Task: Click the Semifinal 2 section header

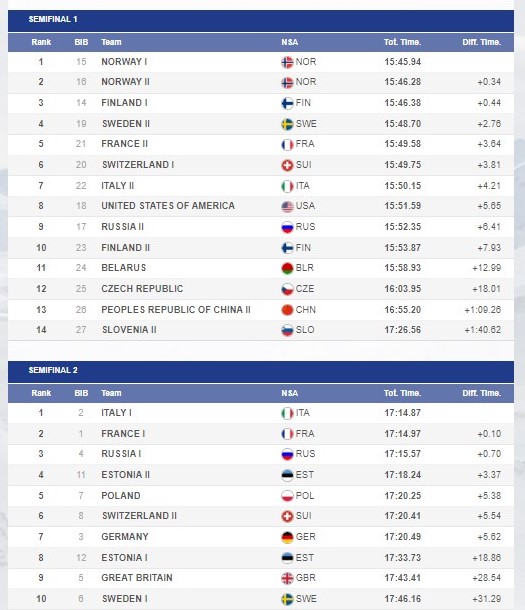Action: tap(261, 372)
